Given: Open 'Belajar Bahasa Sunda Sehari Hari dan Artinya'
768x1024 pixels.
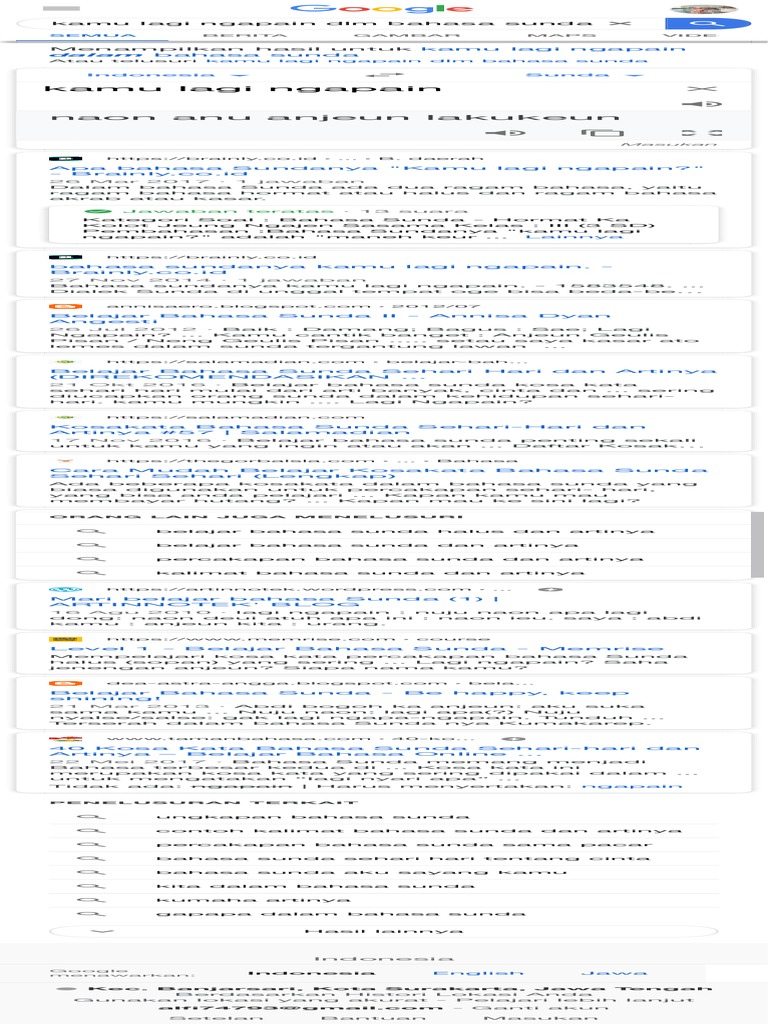Looking at the screenshot, I should 383,374.
